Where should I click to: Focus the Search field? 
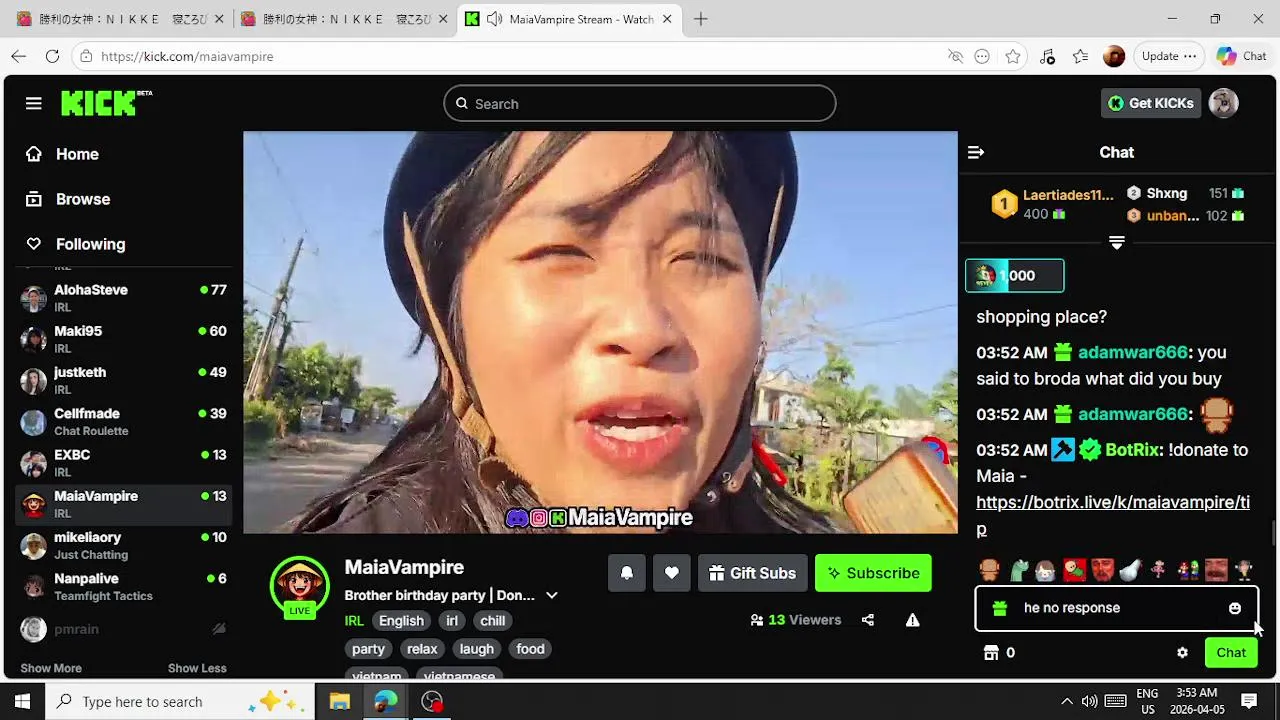[x=640, y=104]
